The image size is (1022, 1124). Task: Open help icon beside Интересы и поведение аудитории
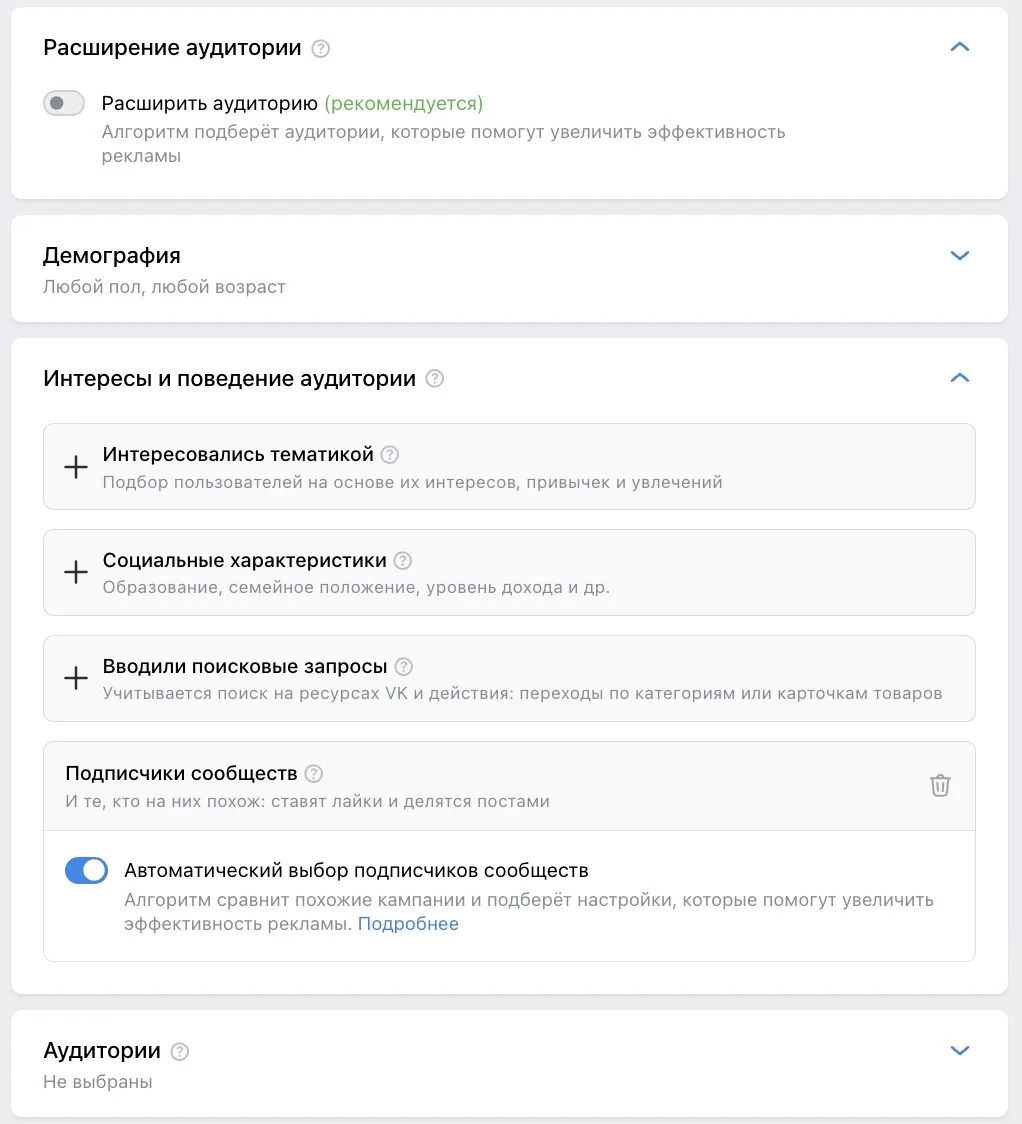[434, 378]
